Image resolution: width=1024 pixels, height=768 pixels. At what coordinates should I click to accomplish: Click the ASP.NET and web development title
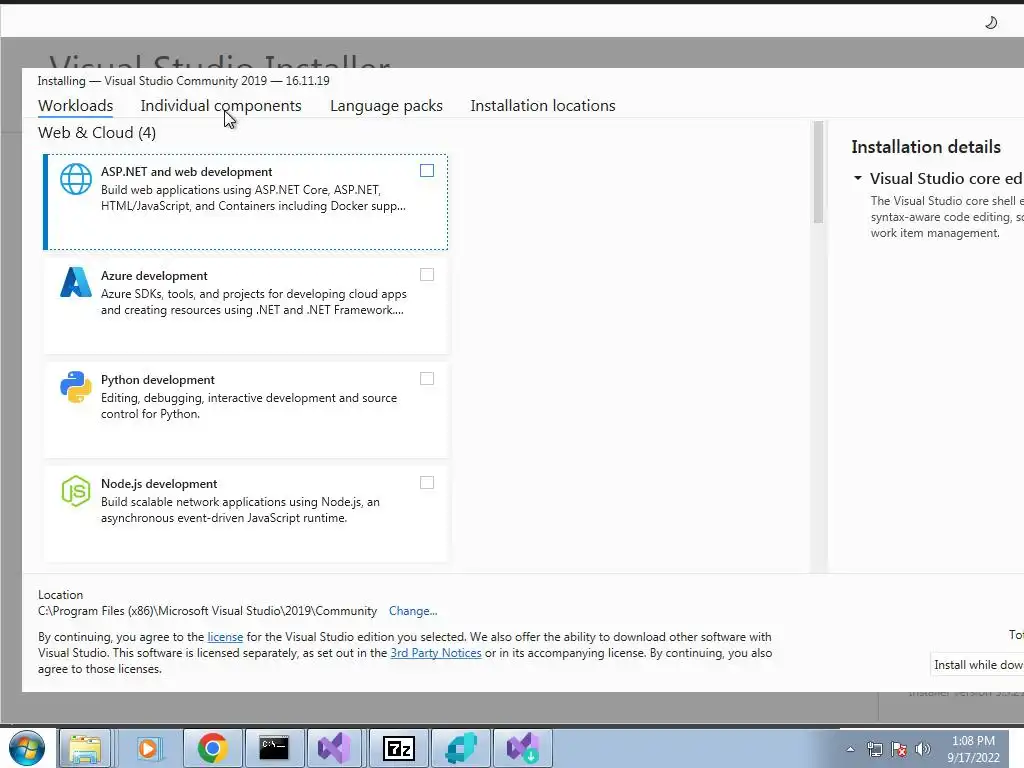[186, 172]
